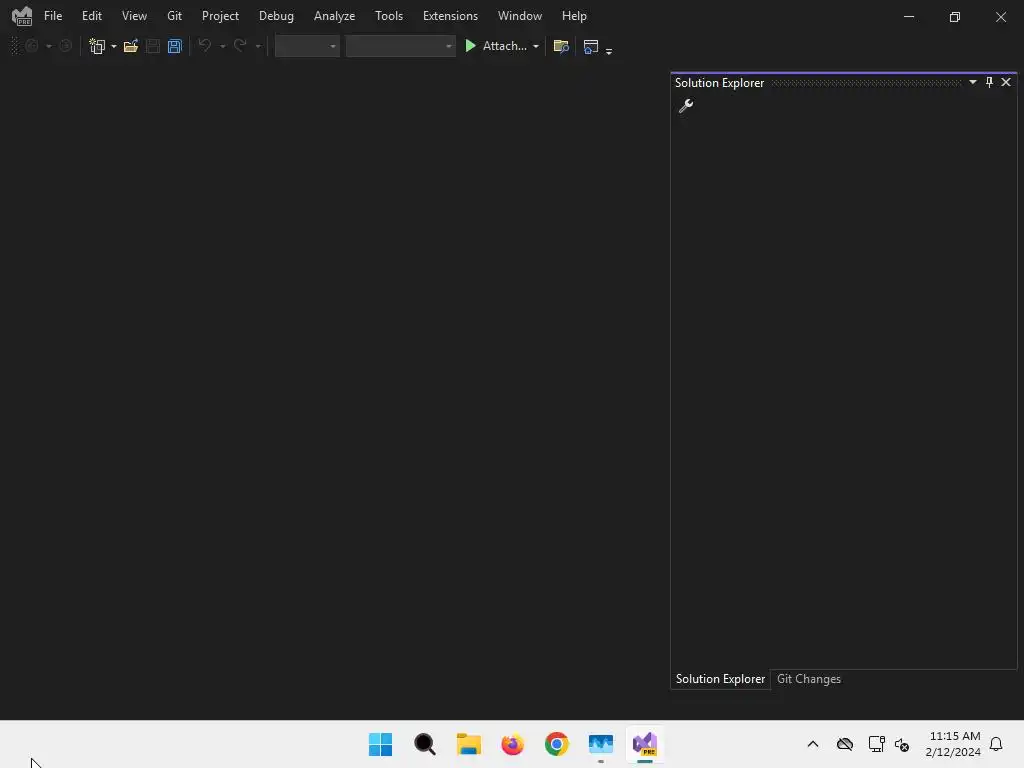1024x768 pixels.
Task: Click the Solution Explorer panel title bar
Action: (x=818, y=82)
